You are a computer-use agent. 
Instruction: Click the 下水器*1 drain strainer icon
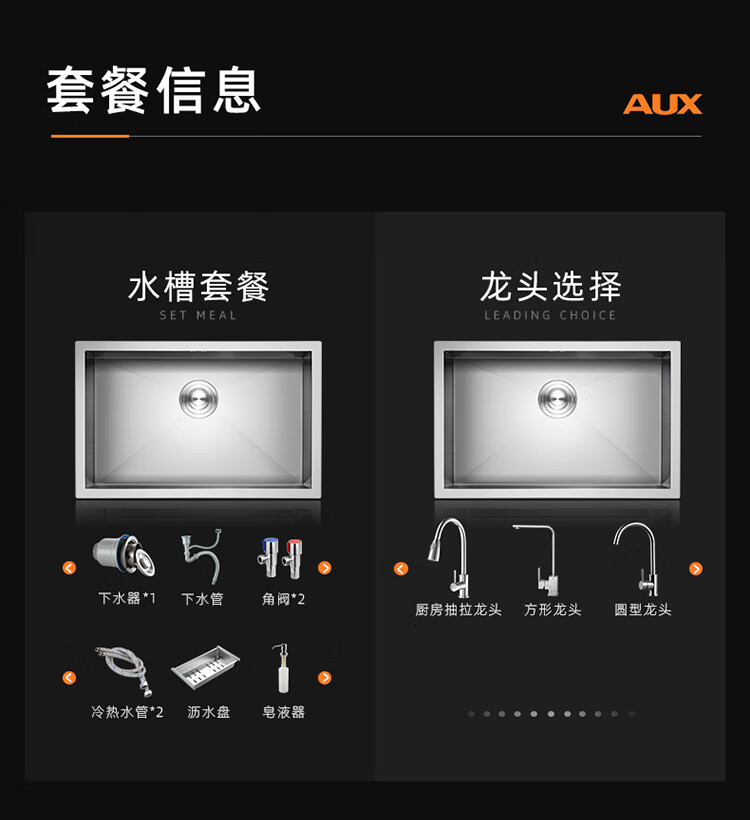(x=124, y=556)
